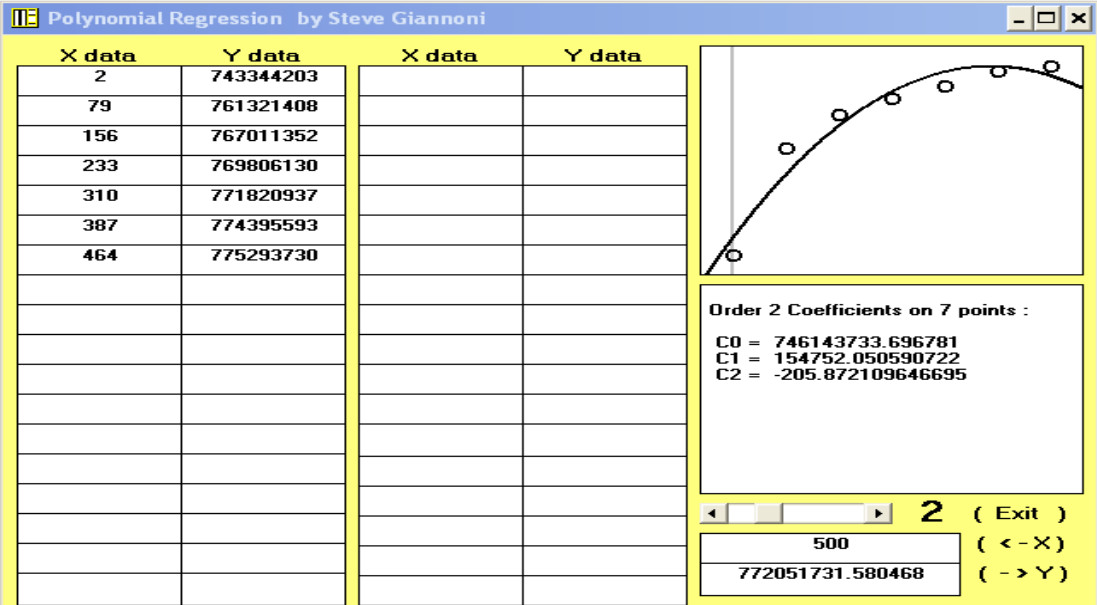Screen dimensions: 1097x605
Task: Click the rightmost data point circle on the graph
Action: coord(1051,67)
